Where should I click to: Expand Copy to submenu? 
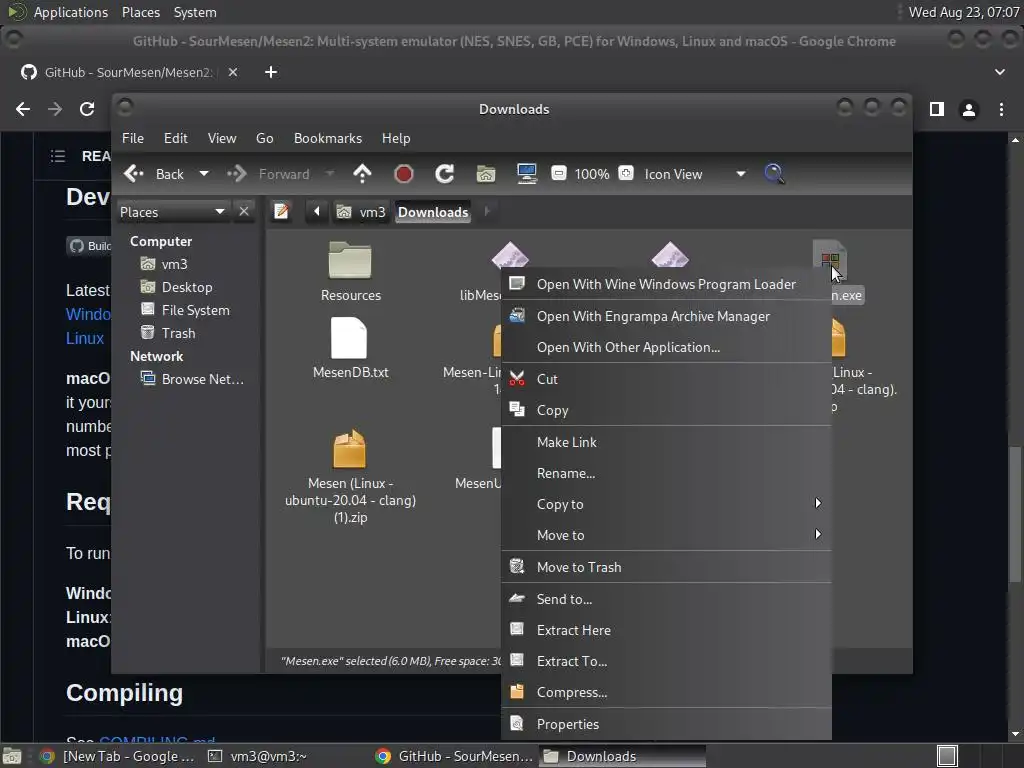pos(666,504)
